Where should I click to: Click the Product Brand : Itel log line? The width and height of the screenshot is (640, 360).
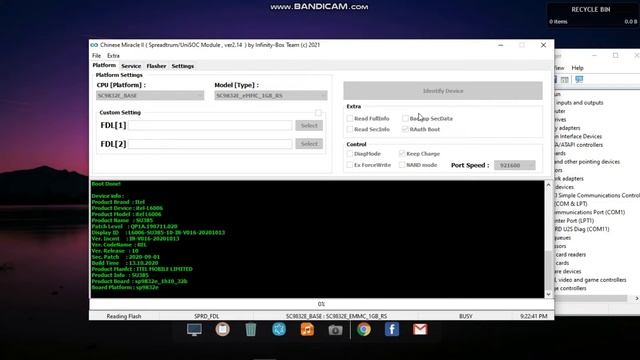point(118,202)
